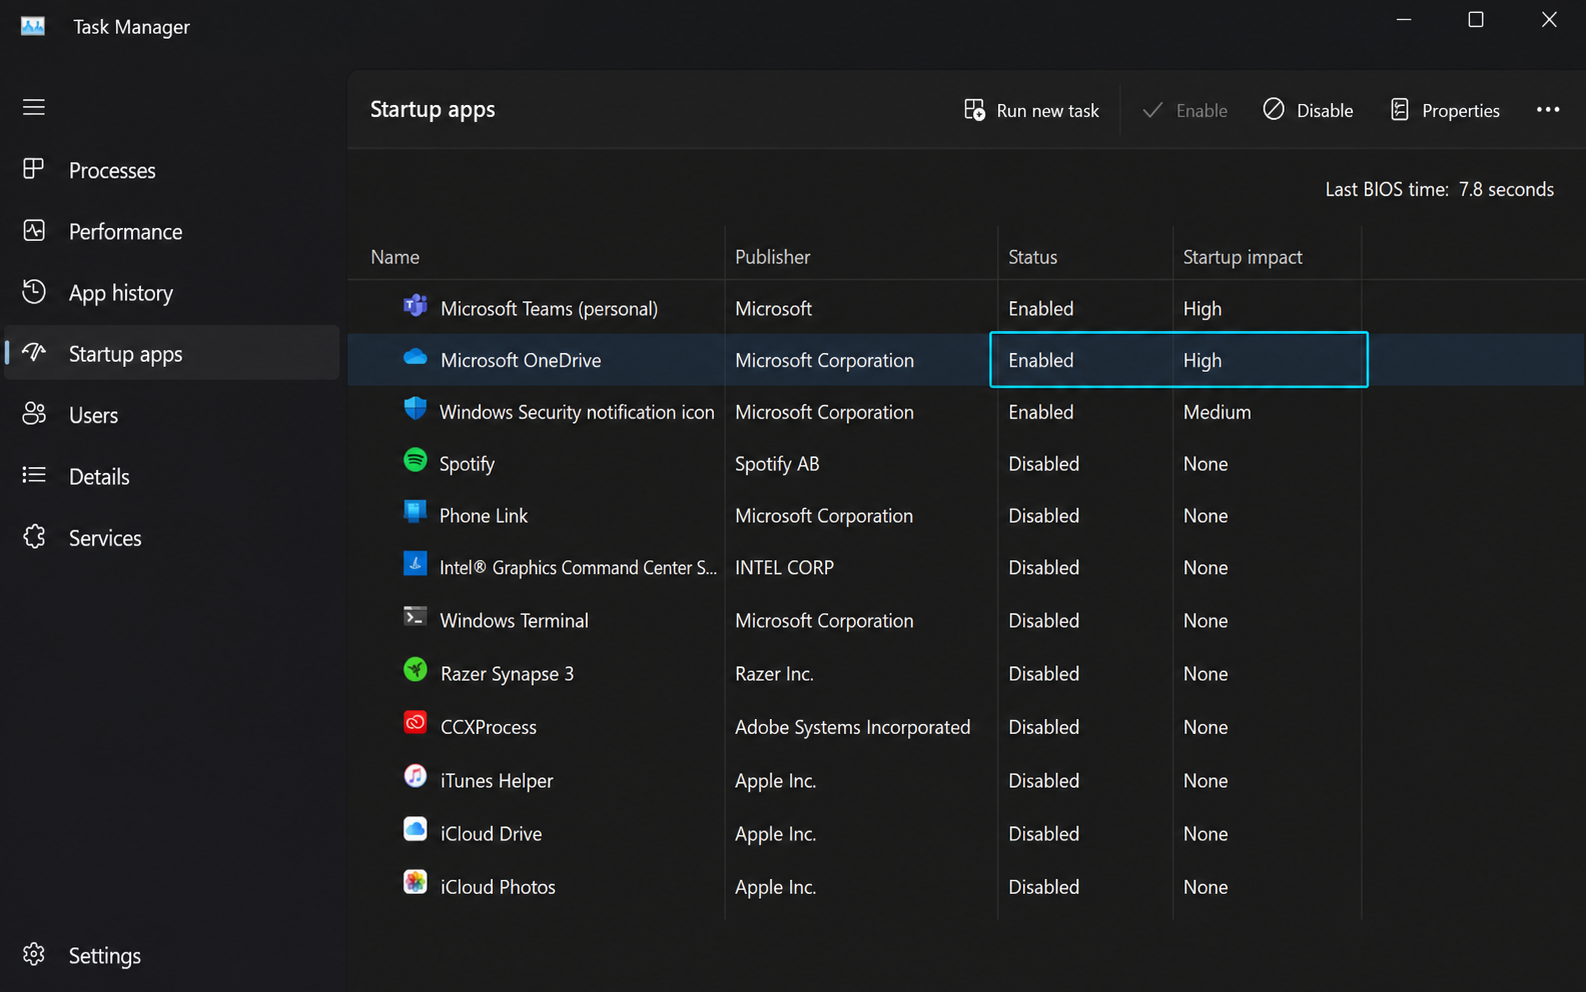Click the Phone Link app icon
Image resolution: width=1586 pixels, height=992 pixels.
pyautogui.click(x=415, y=512)
